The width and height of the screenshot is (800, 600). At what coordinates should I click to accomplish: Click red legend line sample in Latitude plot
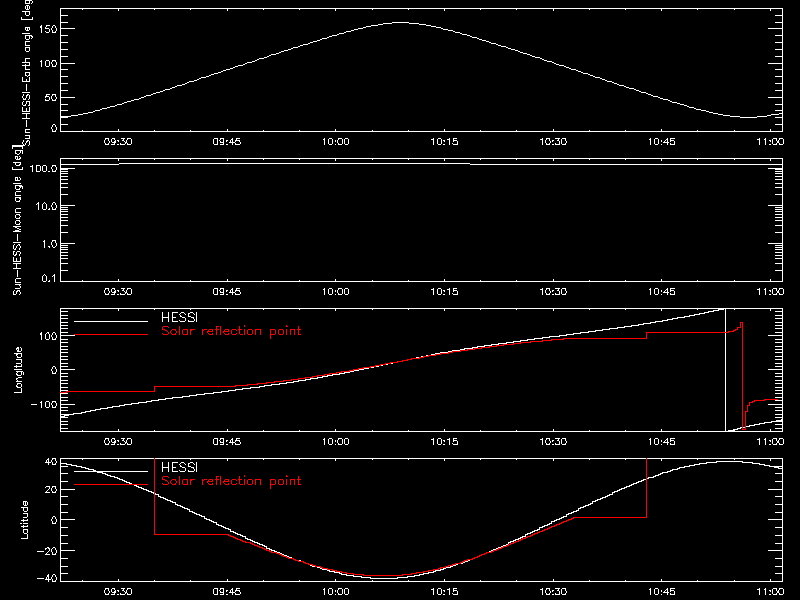(x=111, y=484)
